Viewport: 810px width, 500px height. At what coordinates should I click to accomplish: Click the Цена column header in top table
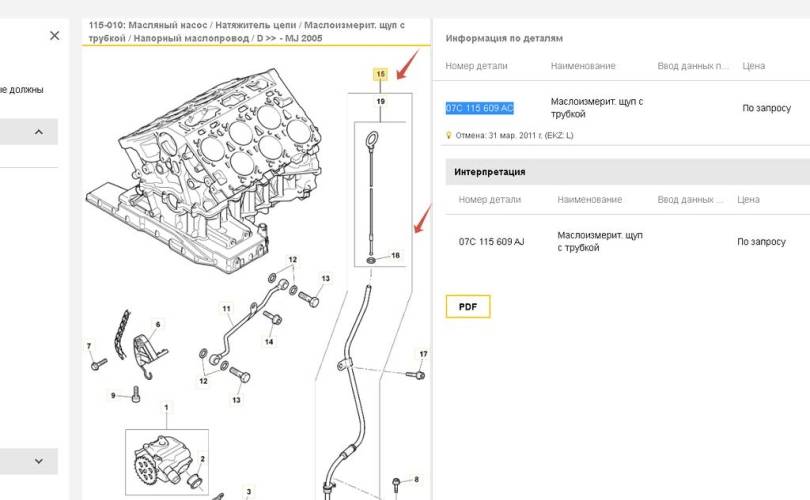point(754,66)
